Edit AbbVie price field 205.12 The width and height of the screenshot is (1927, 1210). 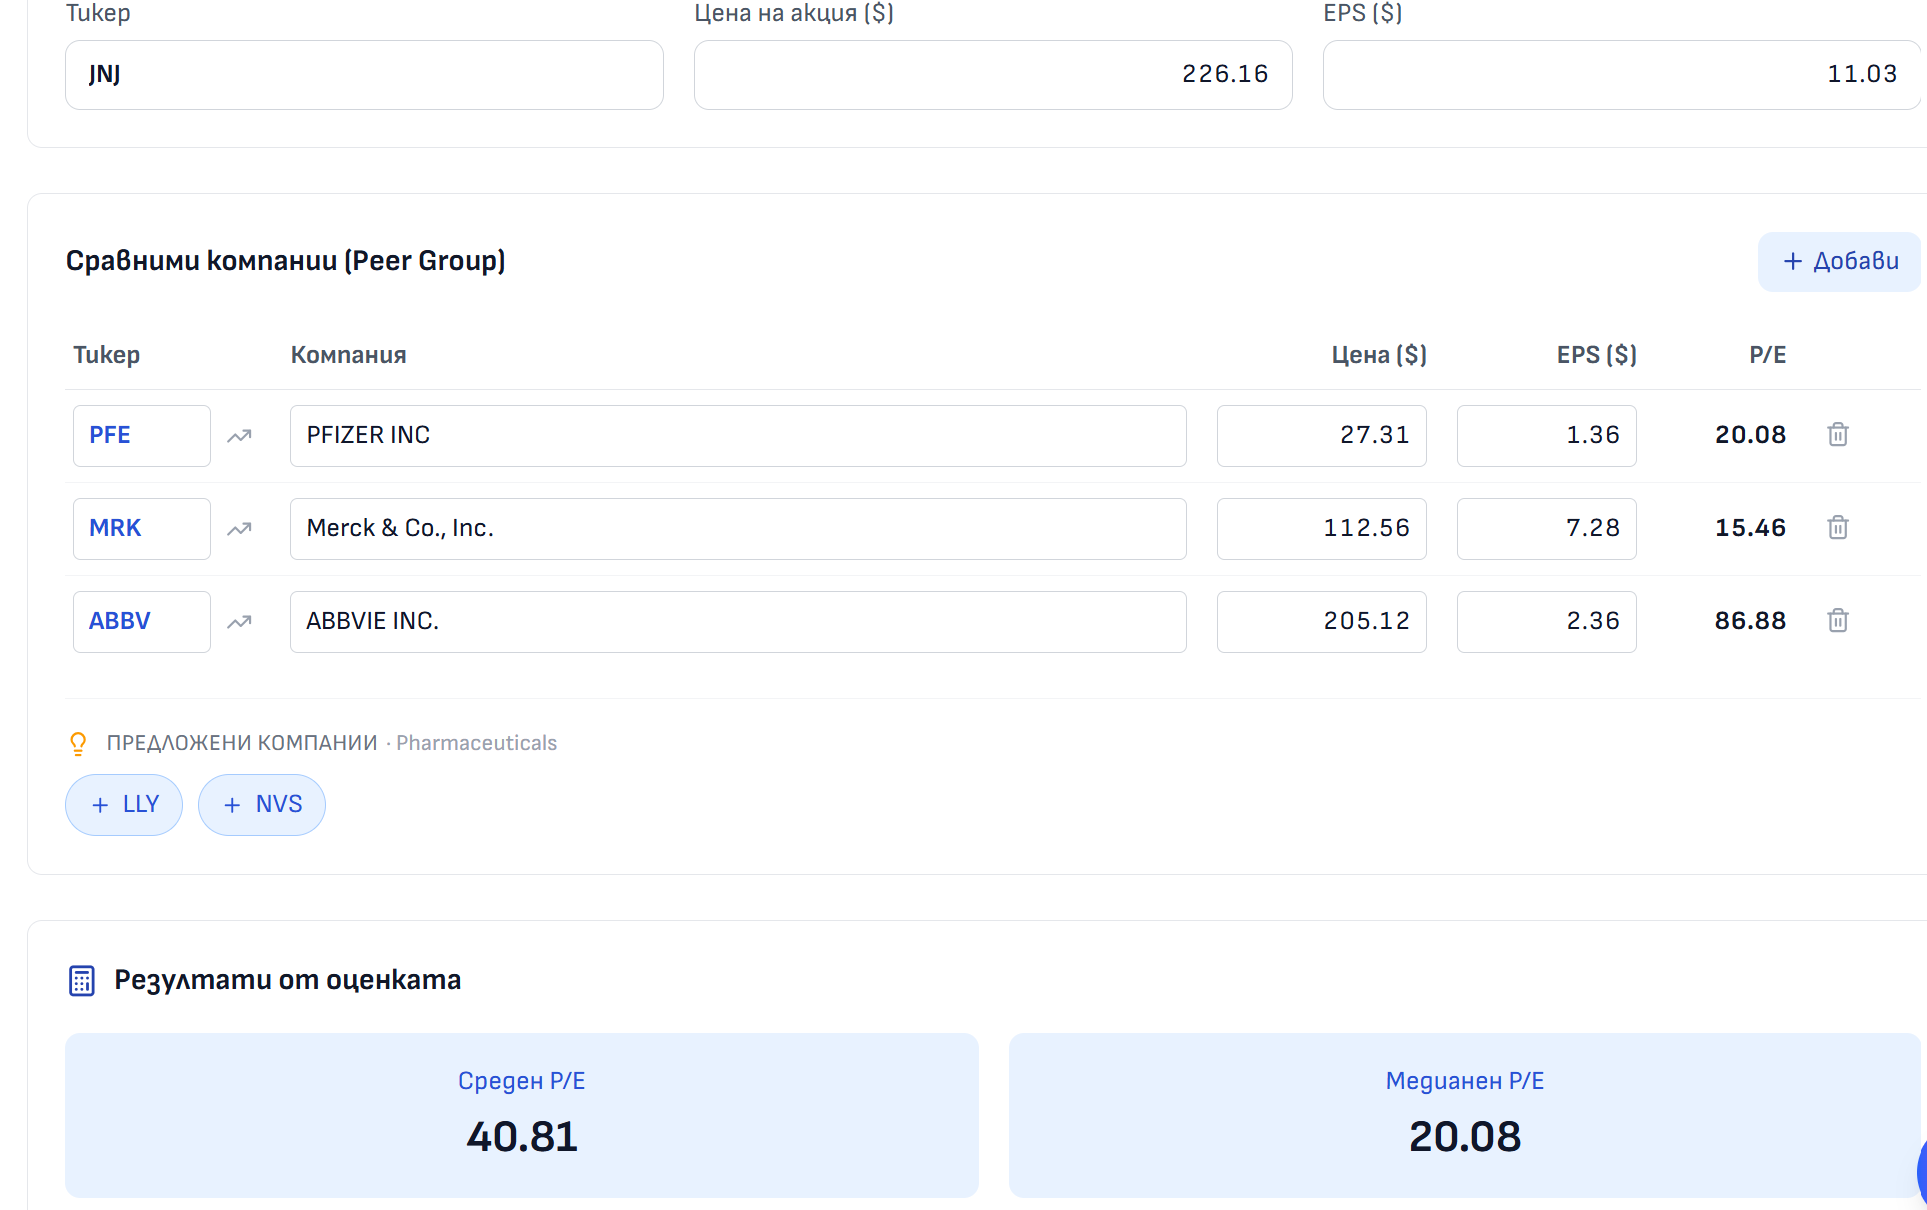coord(1322,622)
